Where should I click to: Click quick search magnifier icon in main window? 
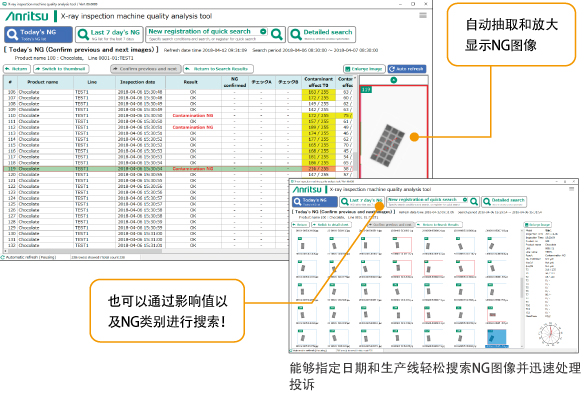point(277,35)
